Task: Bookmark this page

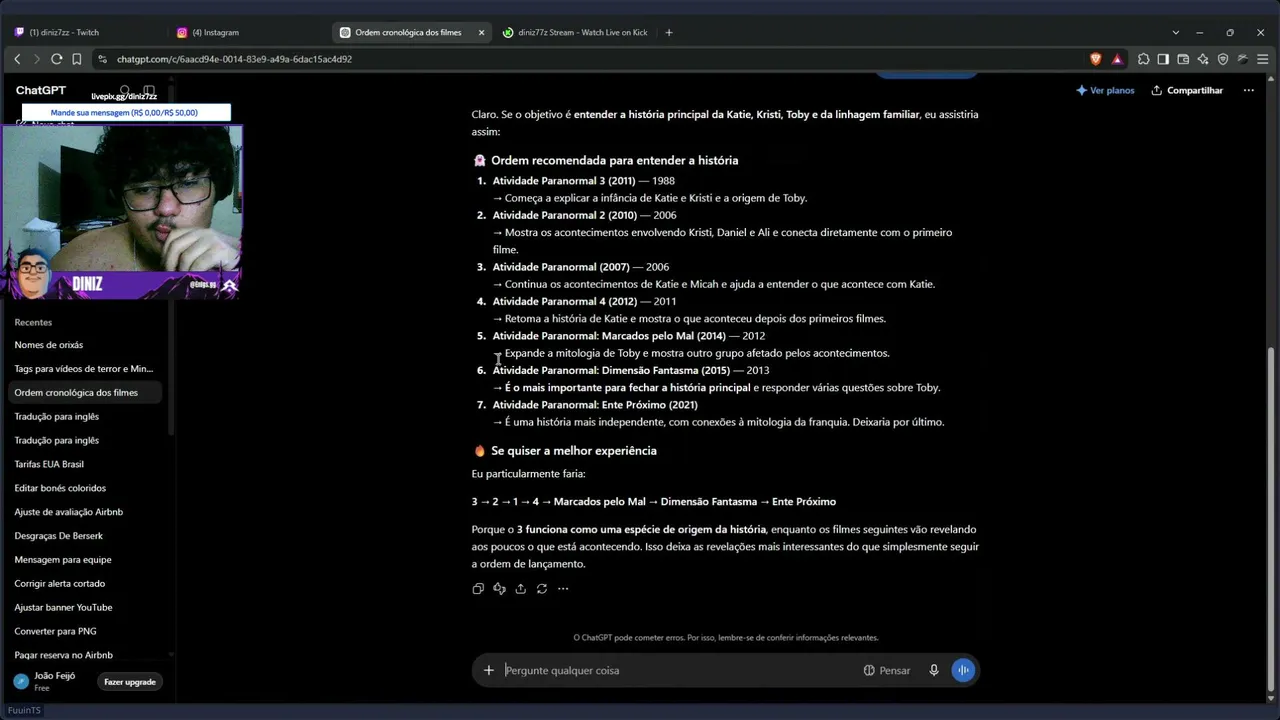Action: click(x=77, y=59)
